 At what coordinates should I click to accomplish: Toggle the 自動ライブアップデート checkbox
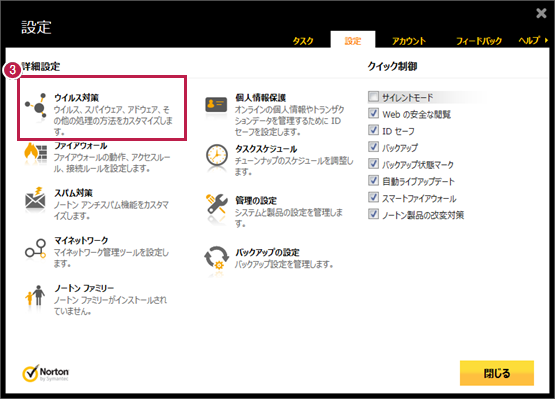coord(373,181)
